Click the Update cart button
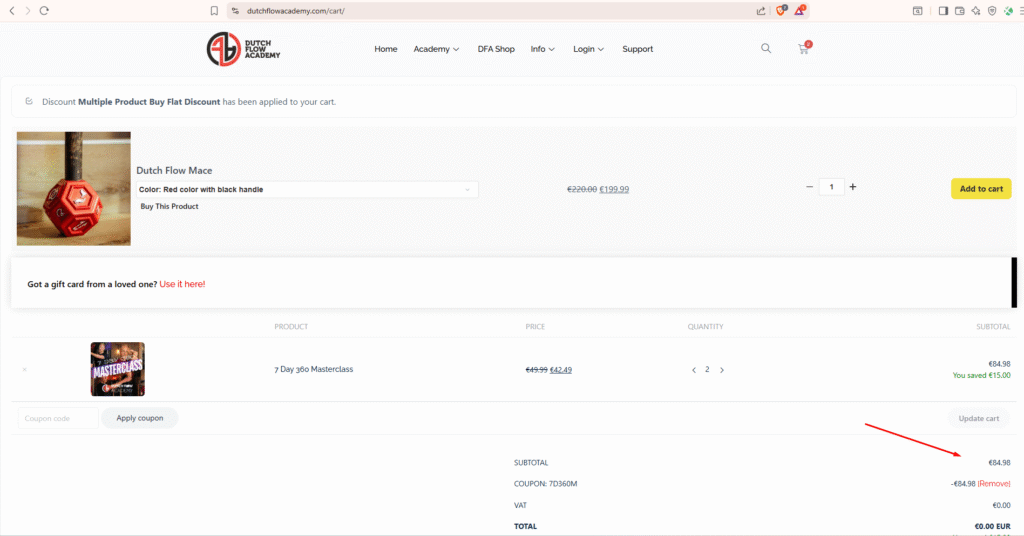This screenshot has height=536, width=1024. tap(978, 418)
